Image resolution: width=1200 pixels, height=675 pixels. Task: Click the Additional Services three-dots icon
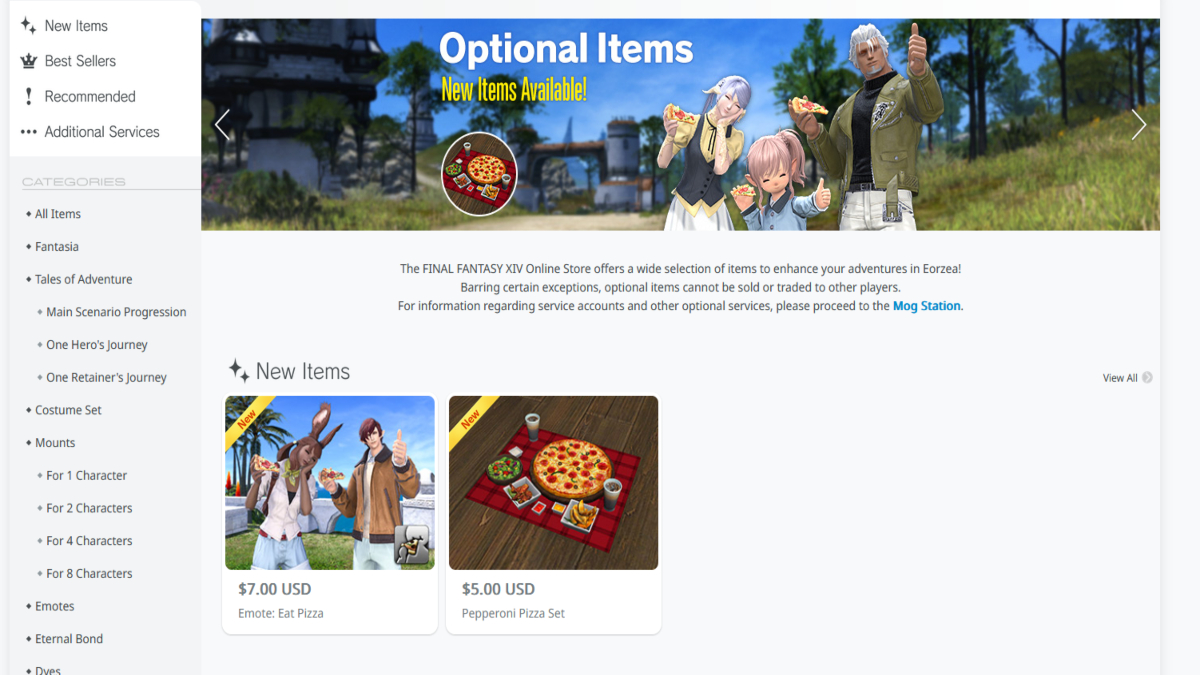point(28,132)
